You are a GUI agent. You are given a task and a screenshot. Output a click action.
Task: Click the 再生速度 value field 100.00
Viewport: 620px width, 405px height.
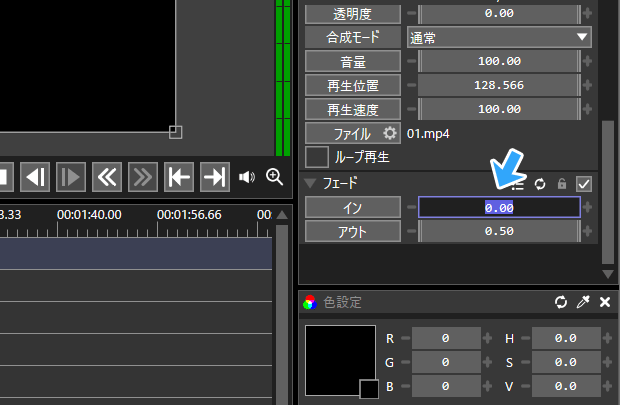(x=499, y=109)
